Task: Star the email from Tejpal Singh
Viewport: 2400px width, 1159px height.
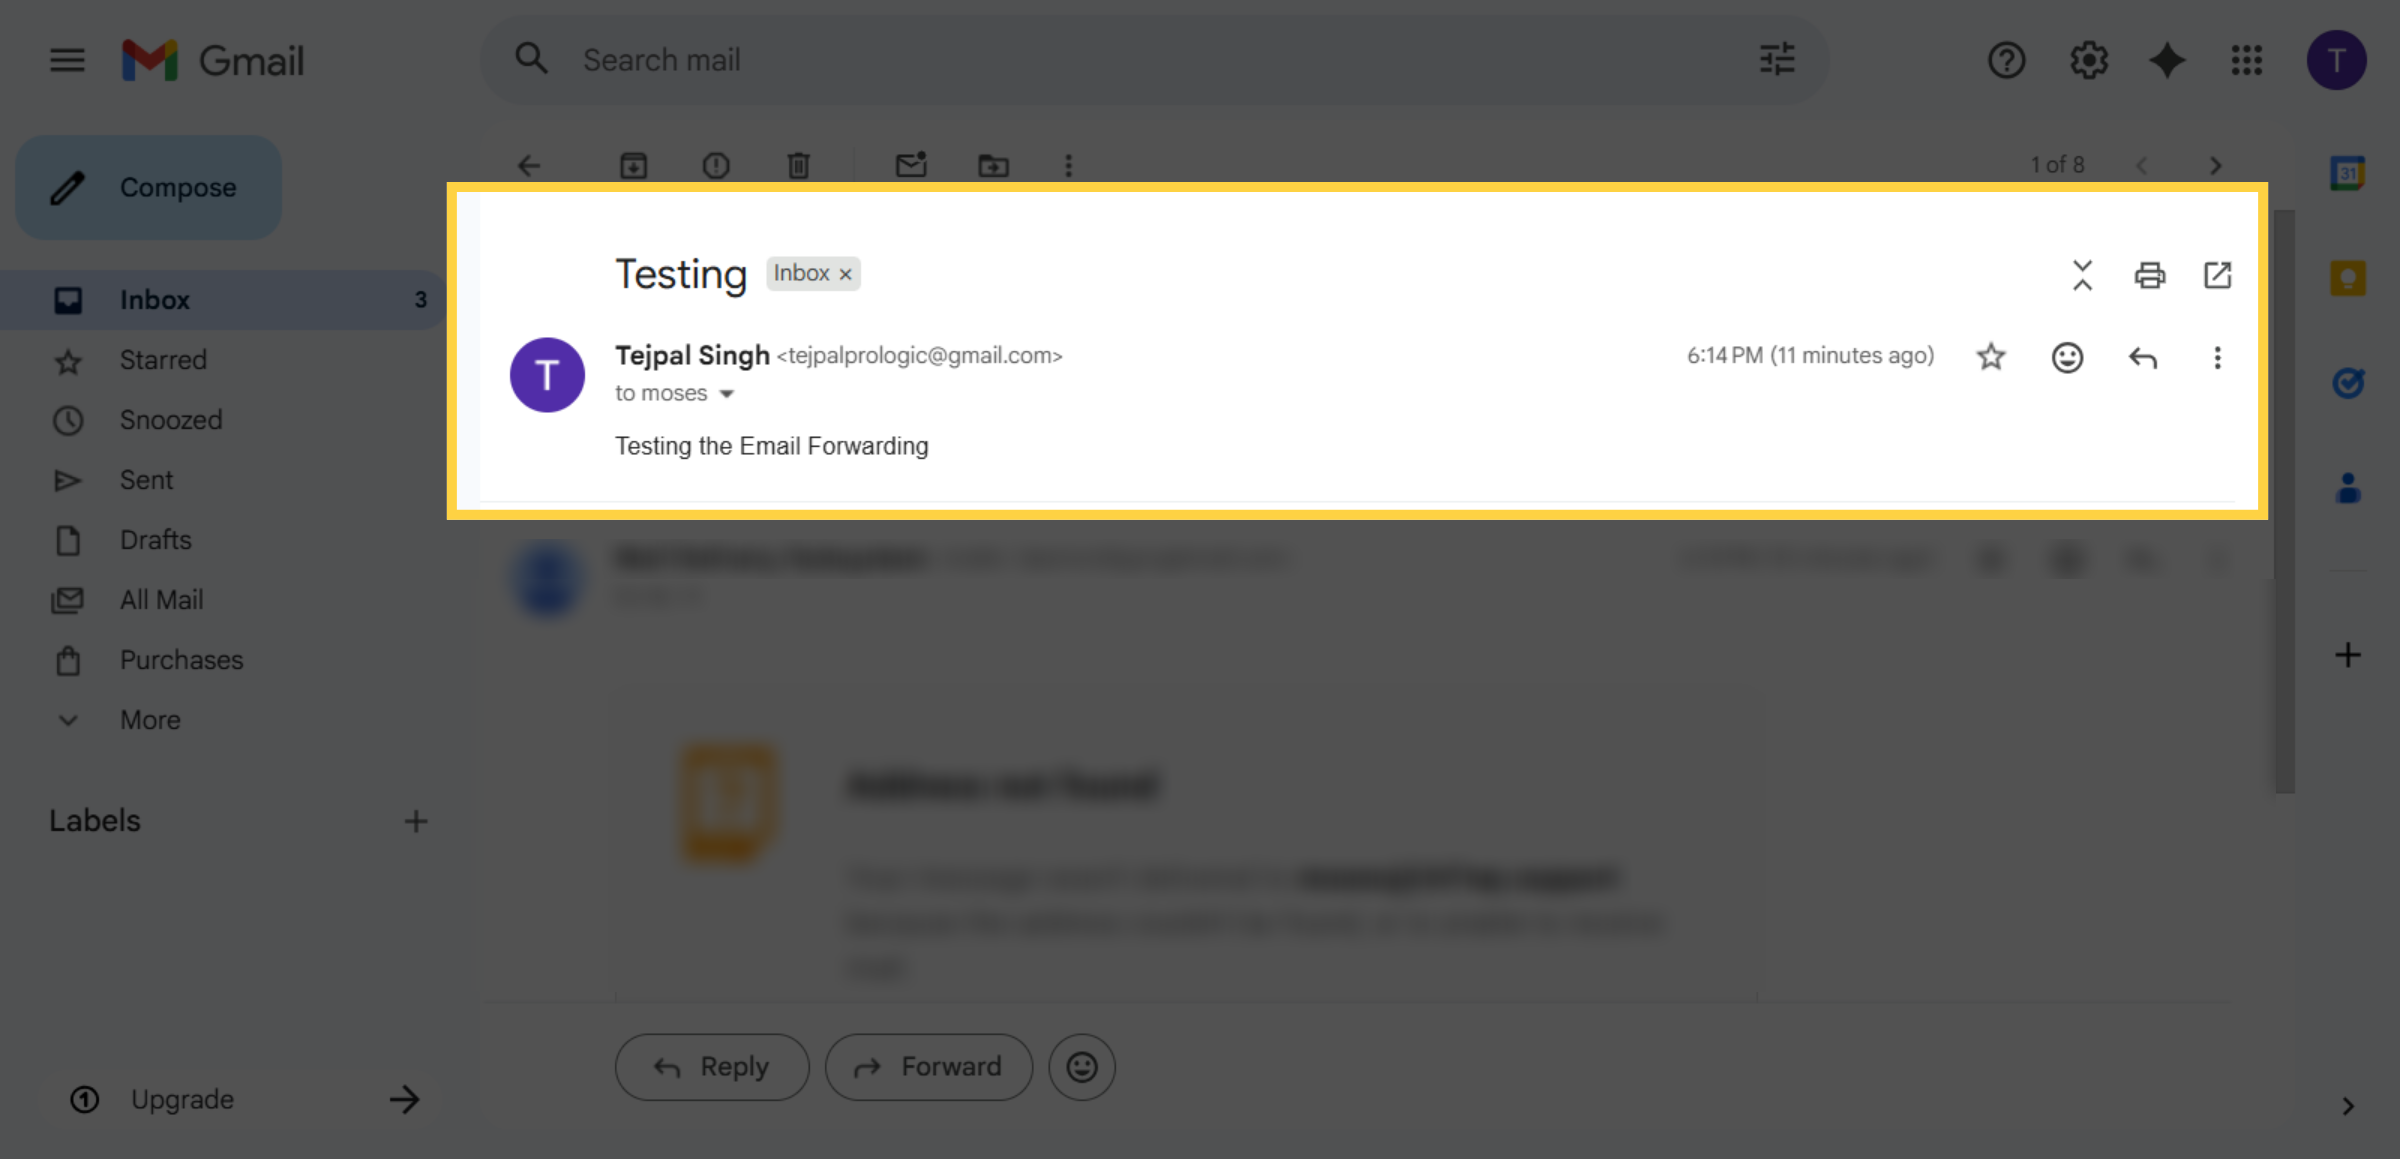Action: (x=1990, y=357)
